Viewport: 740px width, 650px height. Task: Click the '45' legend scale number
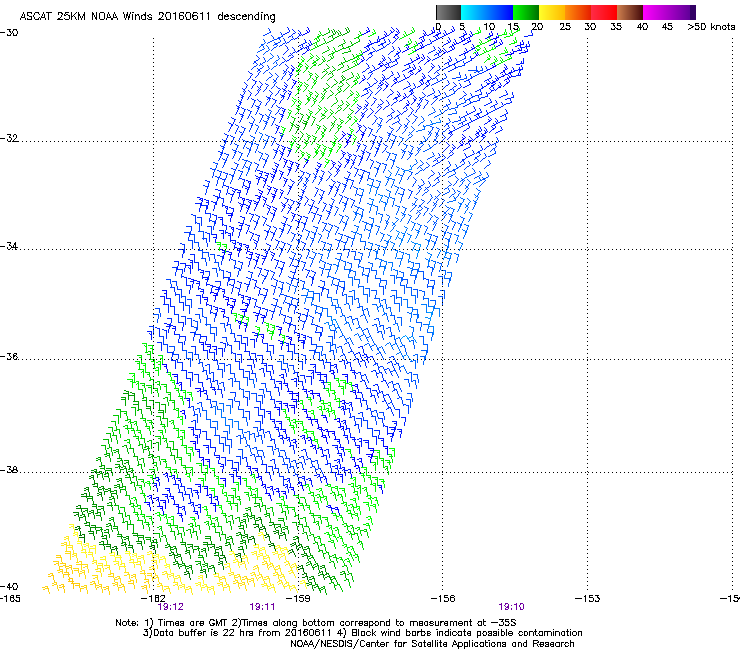pyautogui.click(x=667, y=27)
